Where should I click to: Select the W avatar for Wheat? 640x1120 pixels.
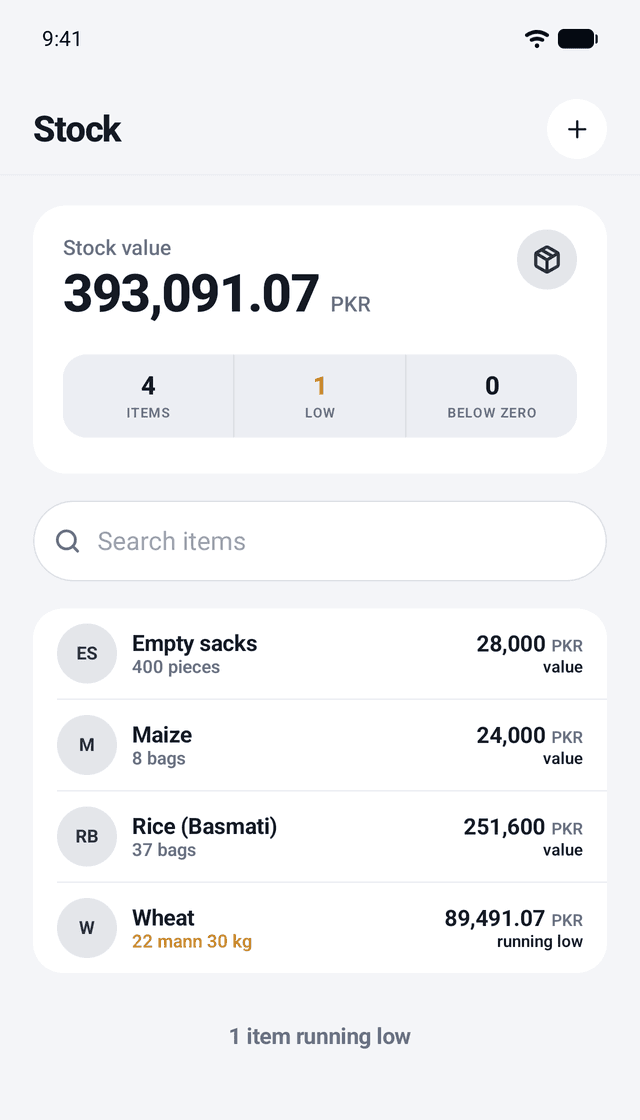point(87,928)
